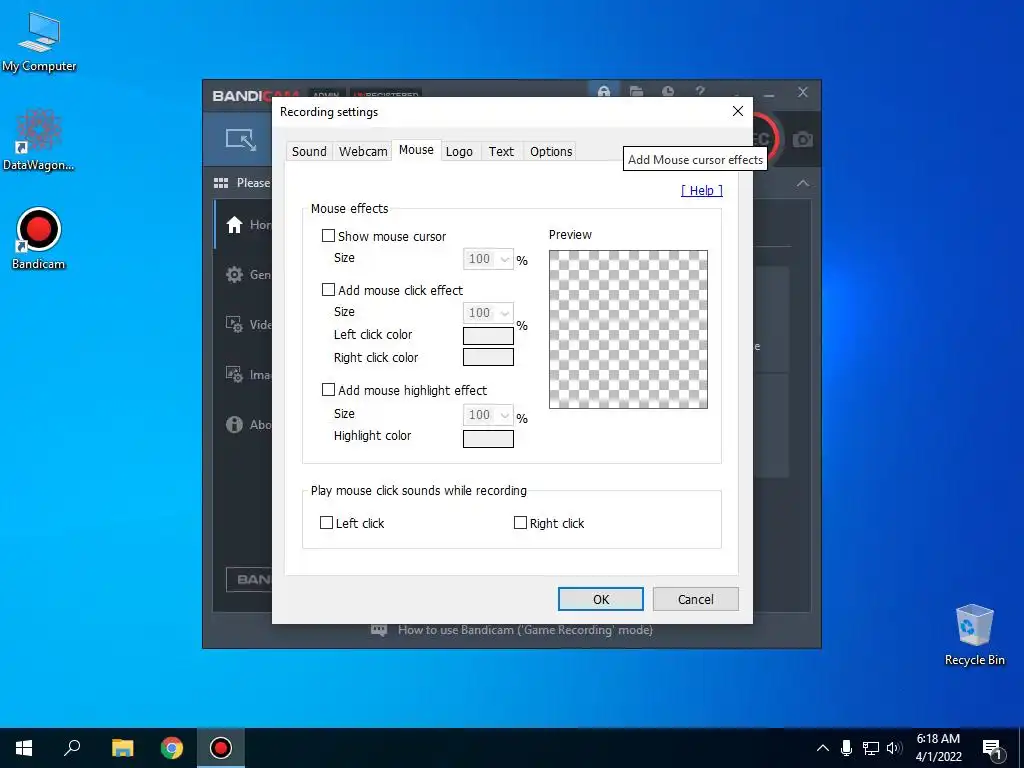Image resolution: width=1024 pixels, height=768 pixels.
Task: Click the Bandicam taskbar button
Action: (221, 748)
